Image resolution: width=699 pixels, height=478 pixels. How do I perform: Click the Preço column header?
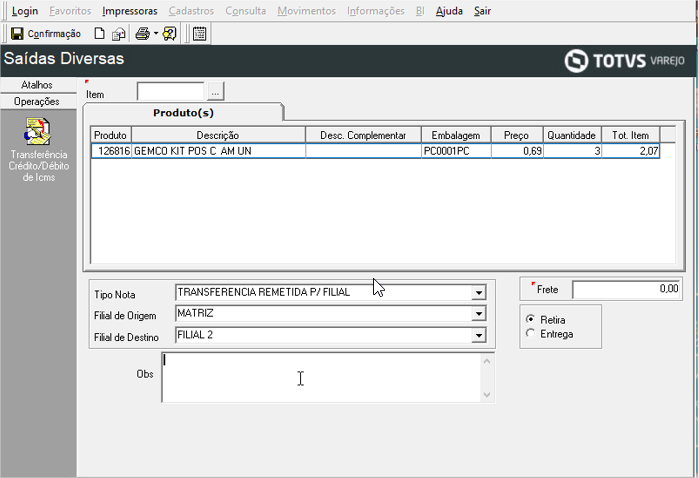pyautogui.click(x=517, y=135)
